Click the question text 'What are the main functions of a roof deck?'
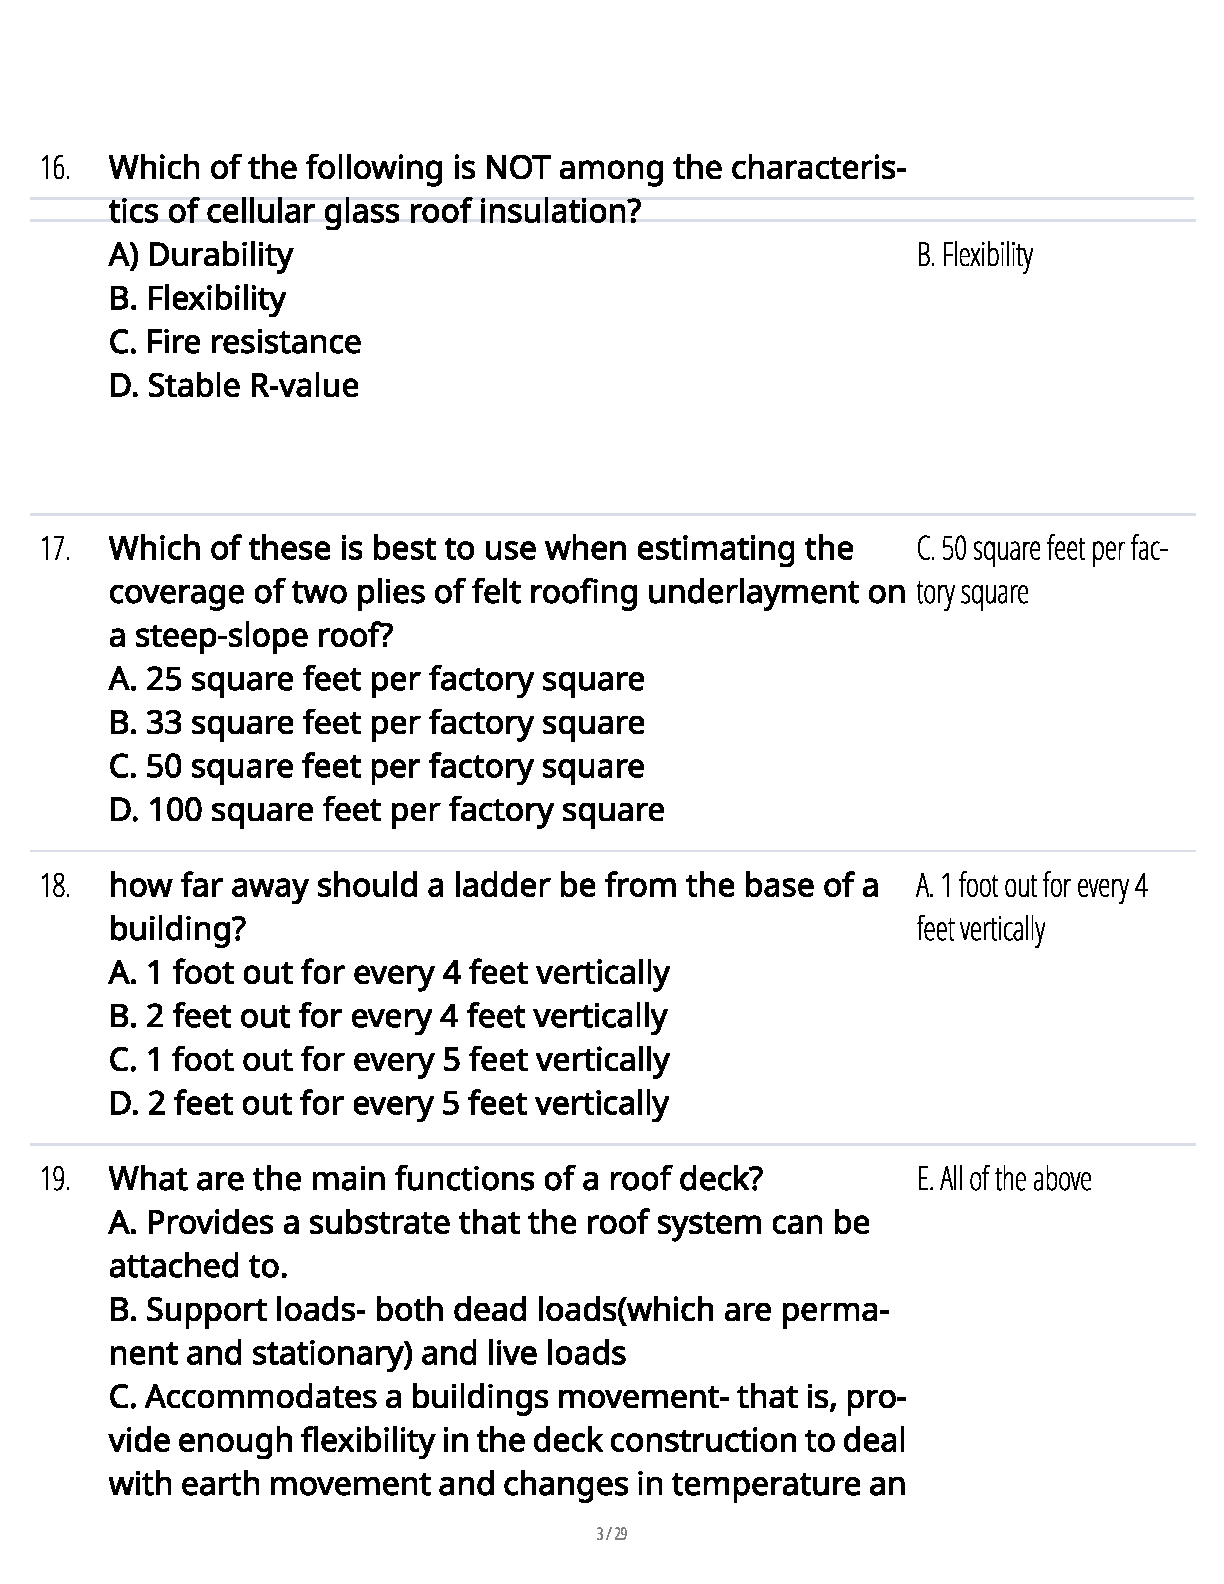The image size is (1224, 1584). click(x=435, y=1179)
